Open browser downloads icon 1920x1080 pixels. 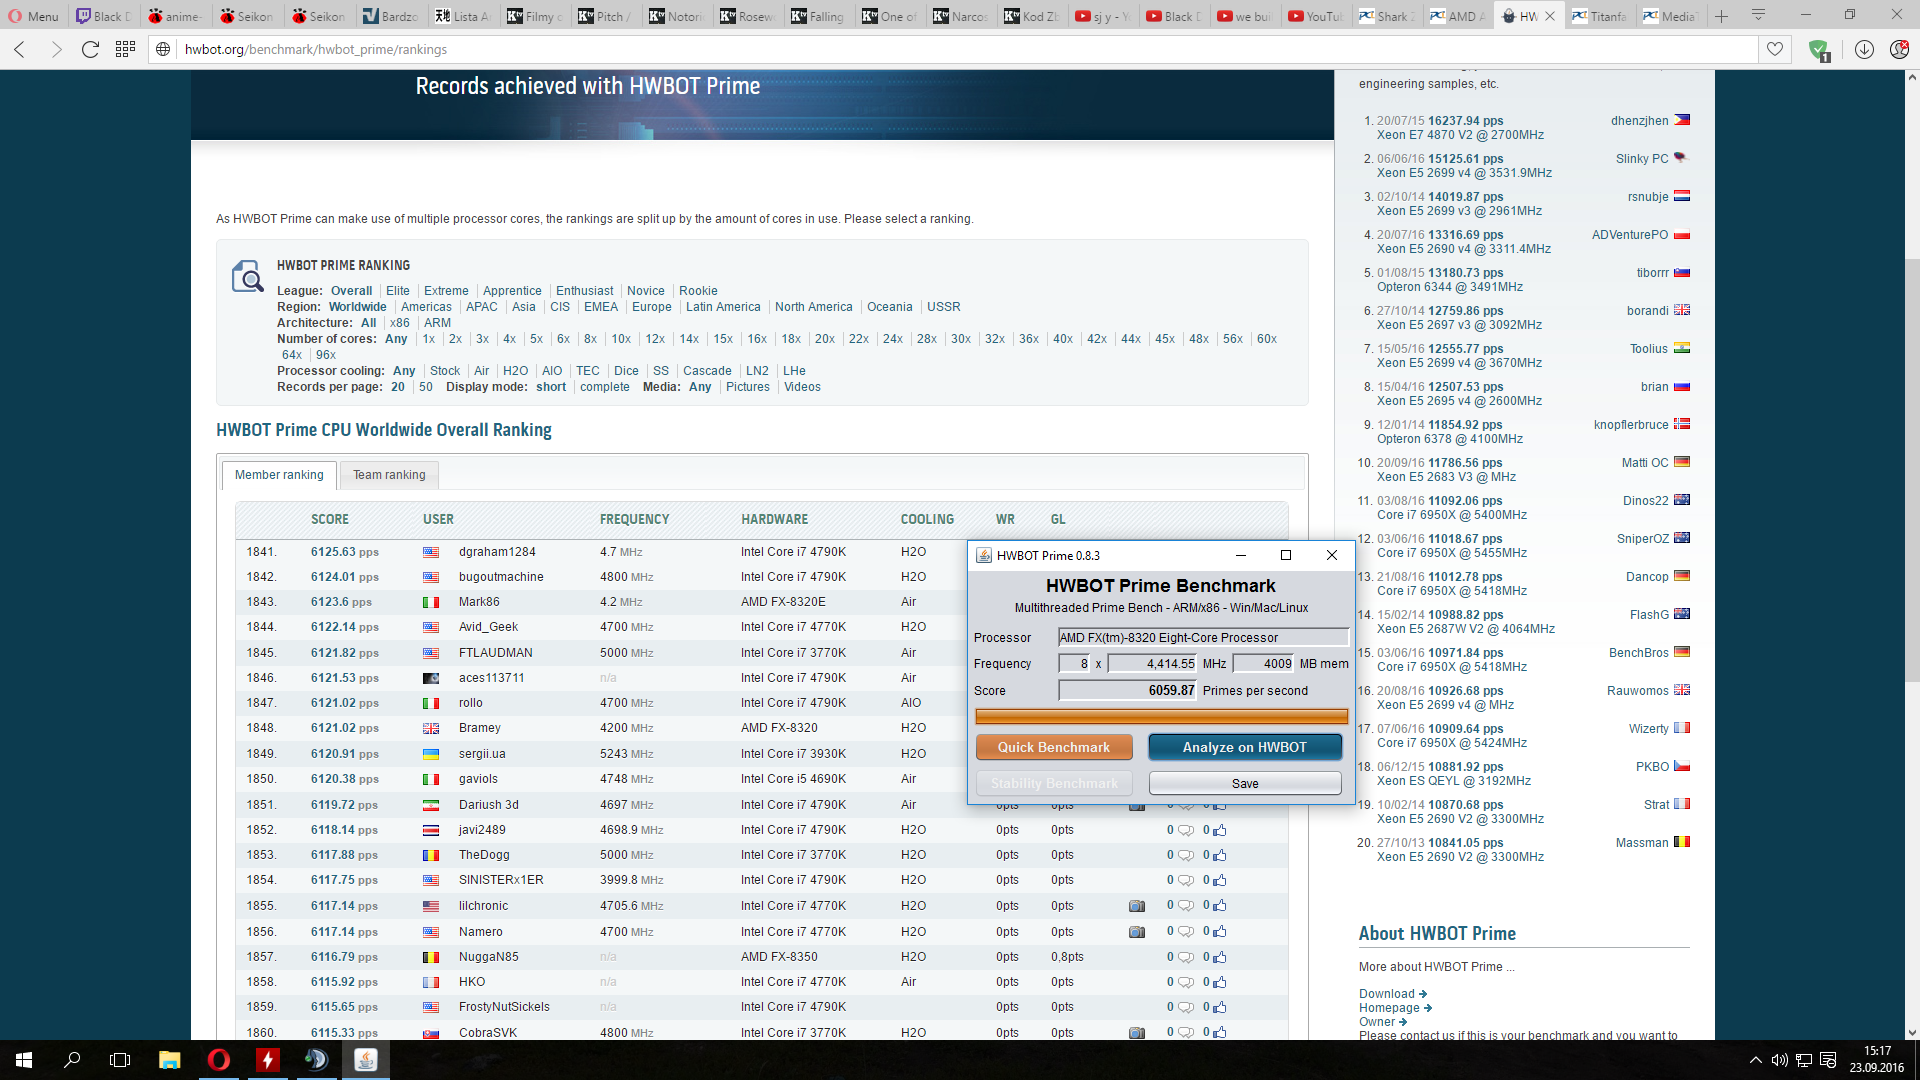coord(1864,49)
